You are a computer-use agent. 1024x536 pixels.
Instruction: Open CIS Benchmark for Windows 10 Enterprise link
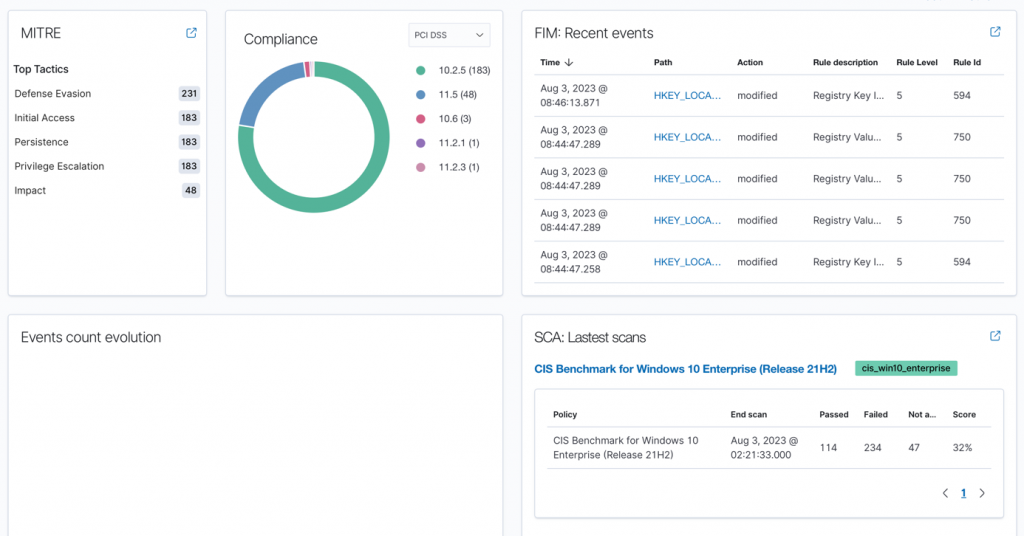pyautogui.click(x=685, y=369)
